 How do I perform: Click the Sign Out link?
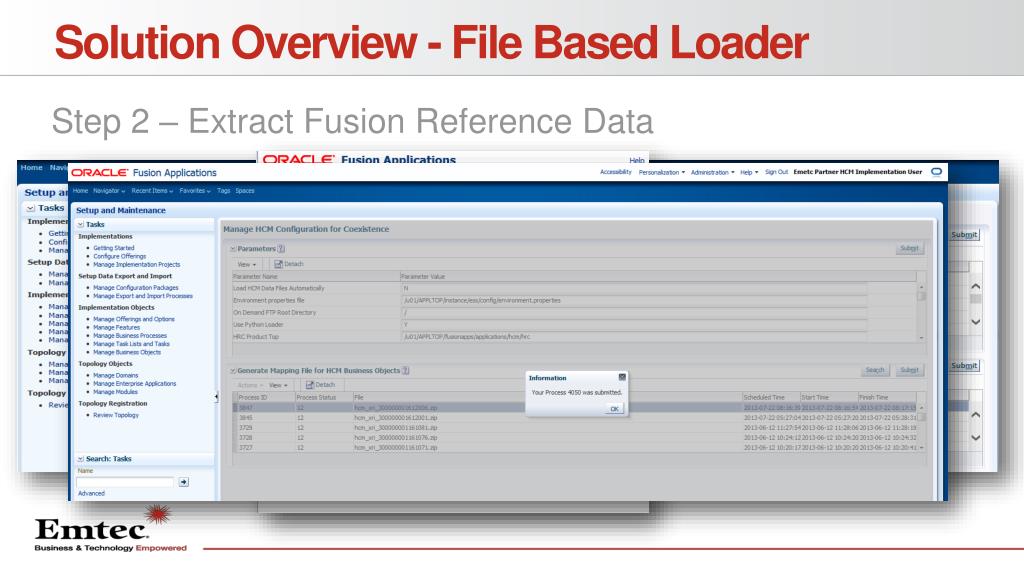pyautogui.click(x=776, y=172)
